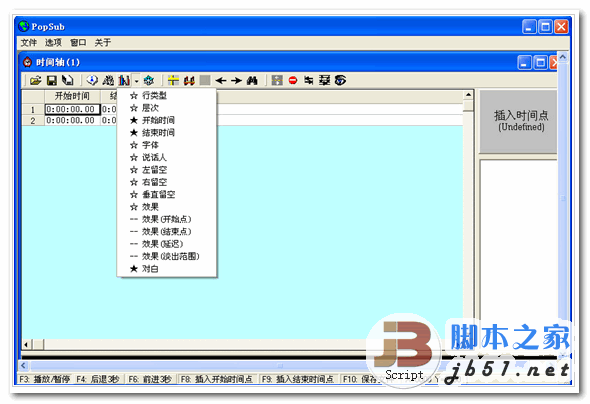Click the colored columns toolbar icon
Image resolution: width=590 pixels, height=404 pixels.
click(124, 80)
